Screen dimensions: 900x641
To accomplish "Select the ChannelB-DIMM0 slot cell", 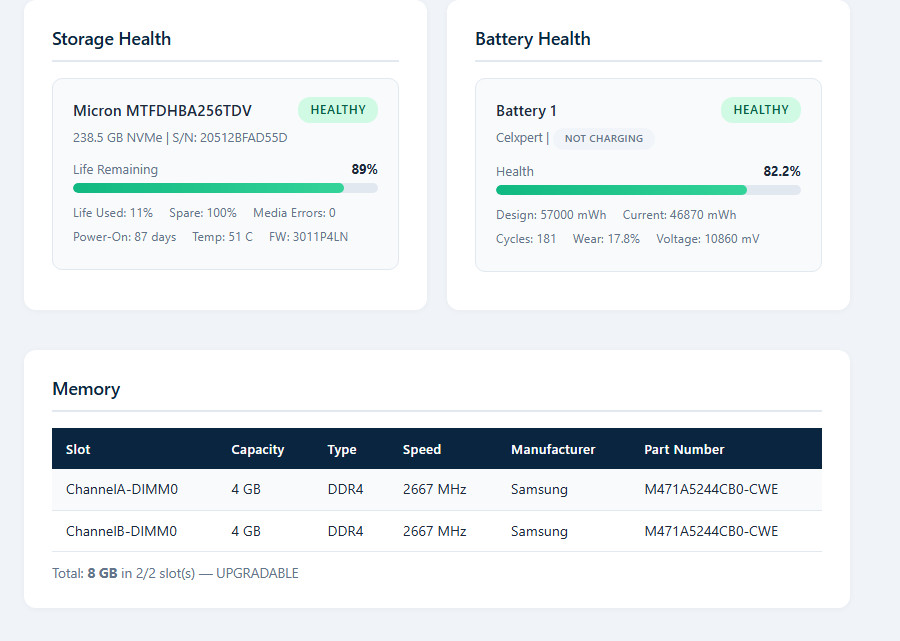I will click(x=121, y=531).
